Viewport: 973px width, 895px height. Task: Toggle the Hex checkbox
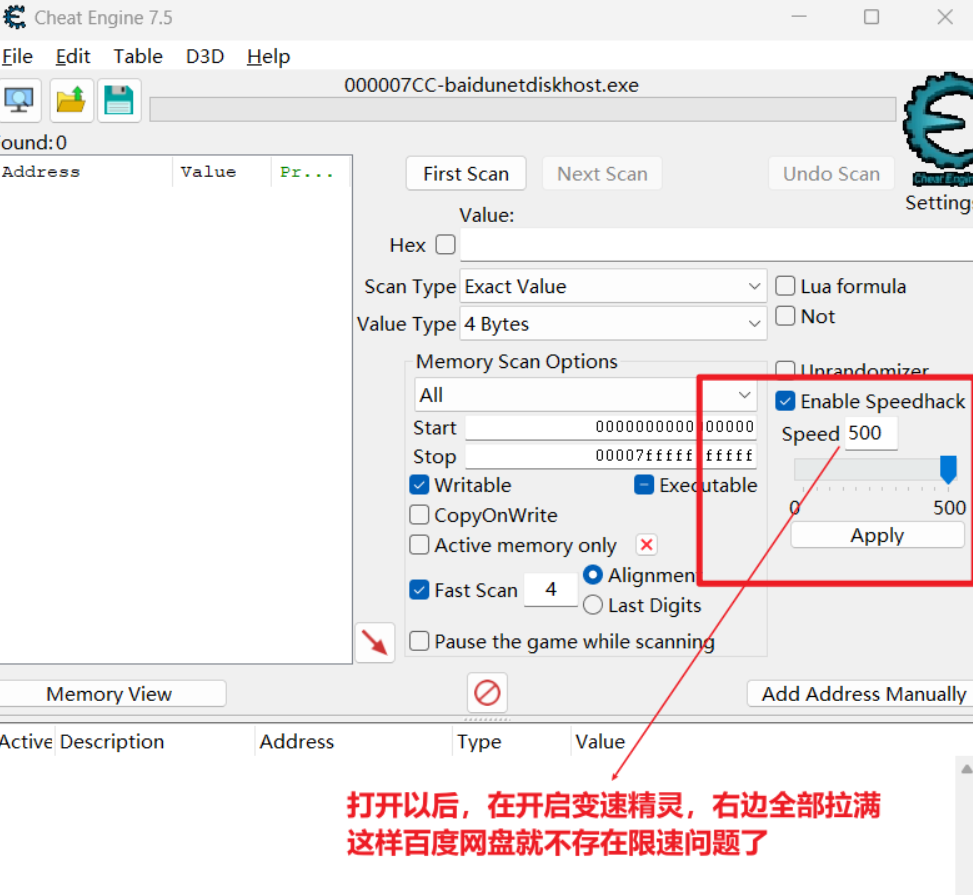445,245
